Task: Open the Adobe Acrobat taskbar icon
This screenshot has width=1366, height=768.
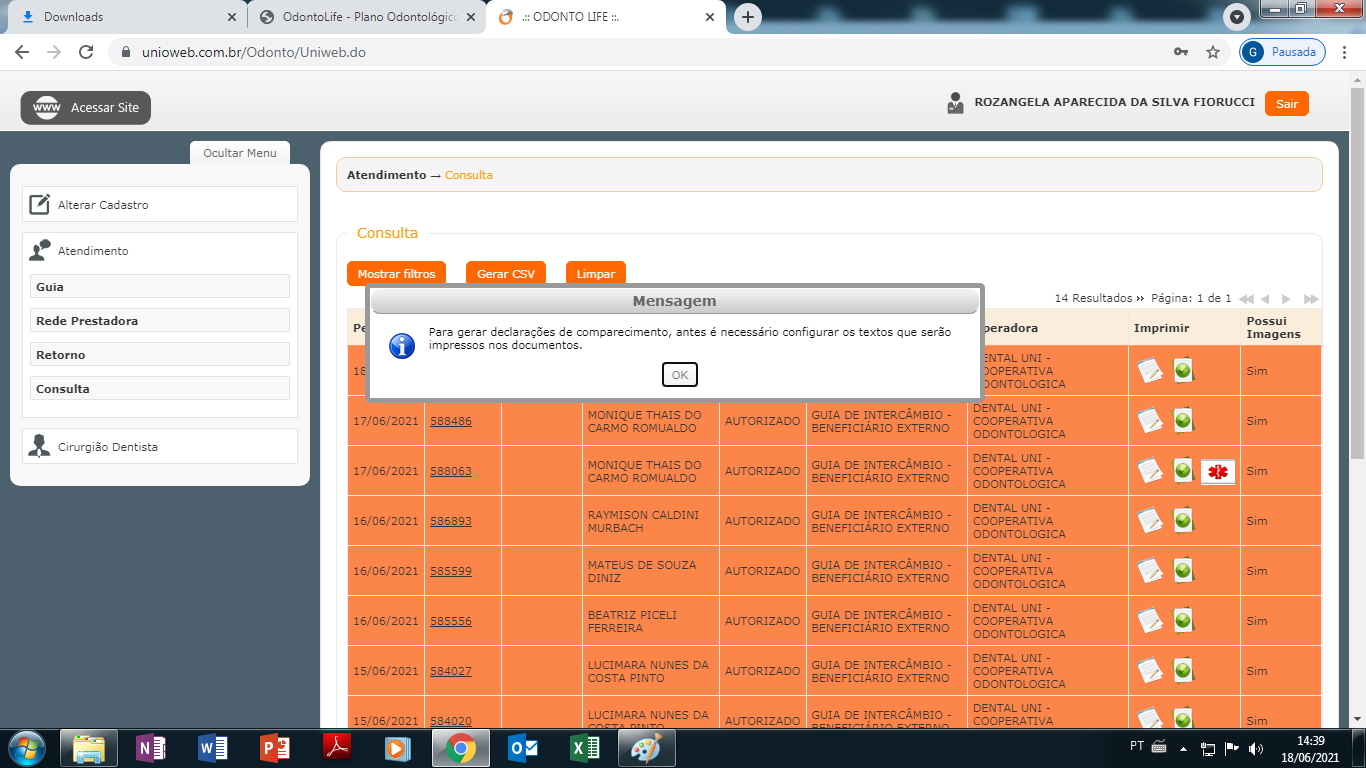Action: [x=337, y=748]
